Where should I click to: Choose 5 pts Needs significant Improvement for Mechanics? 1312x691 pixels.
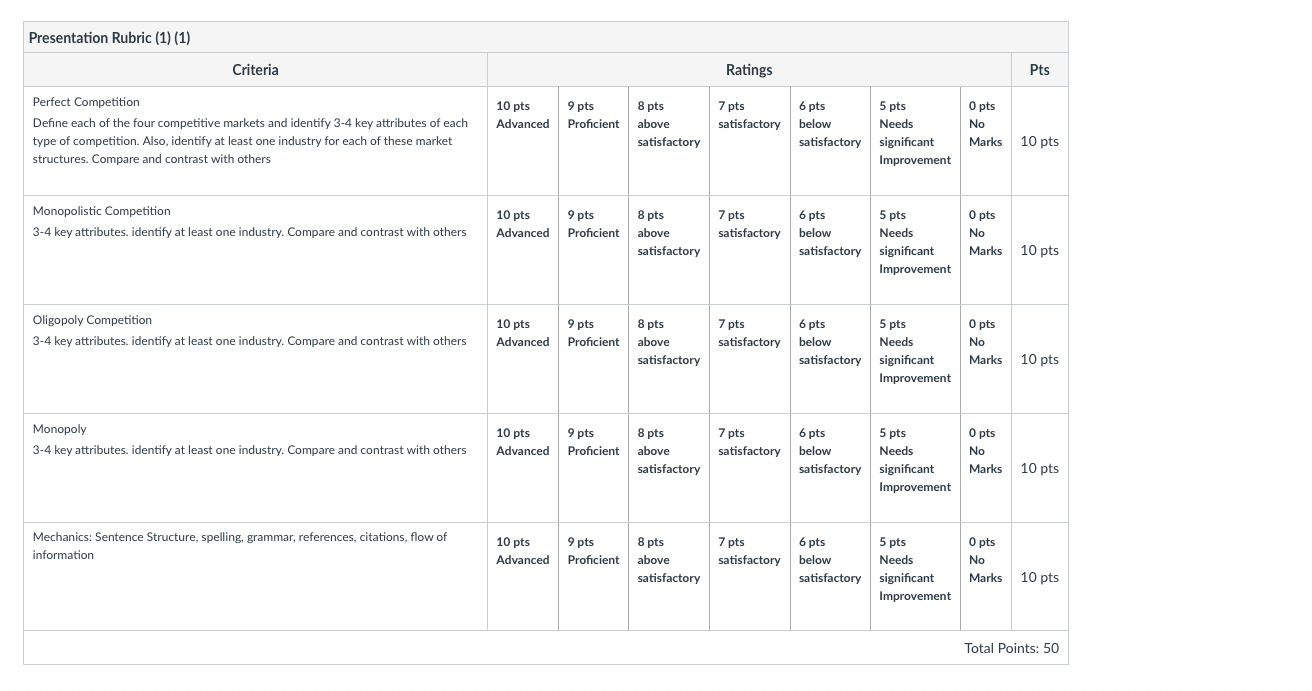[x=915, y=577]
